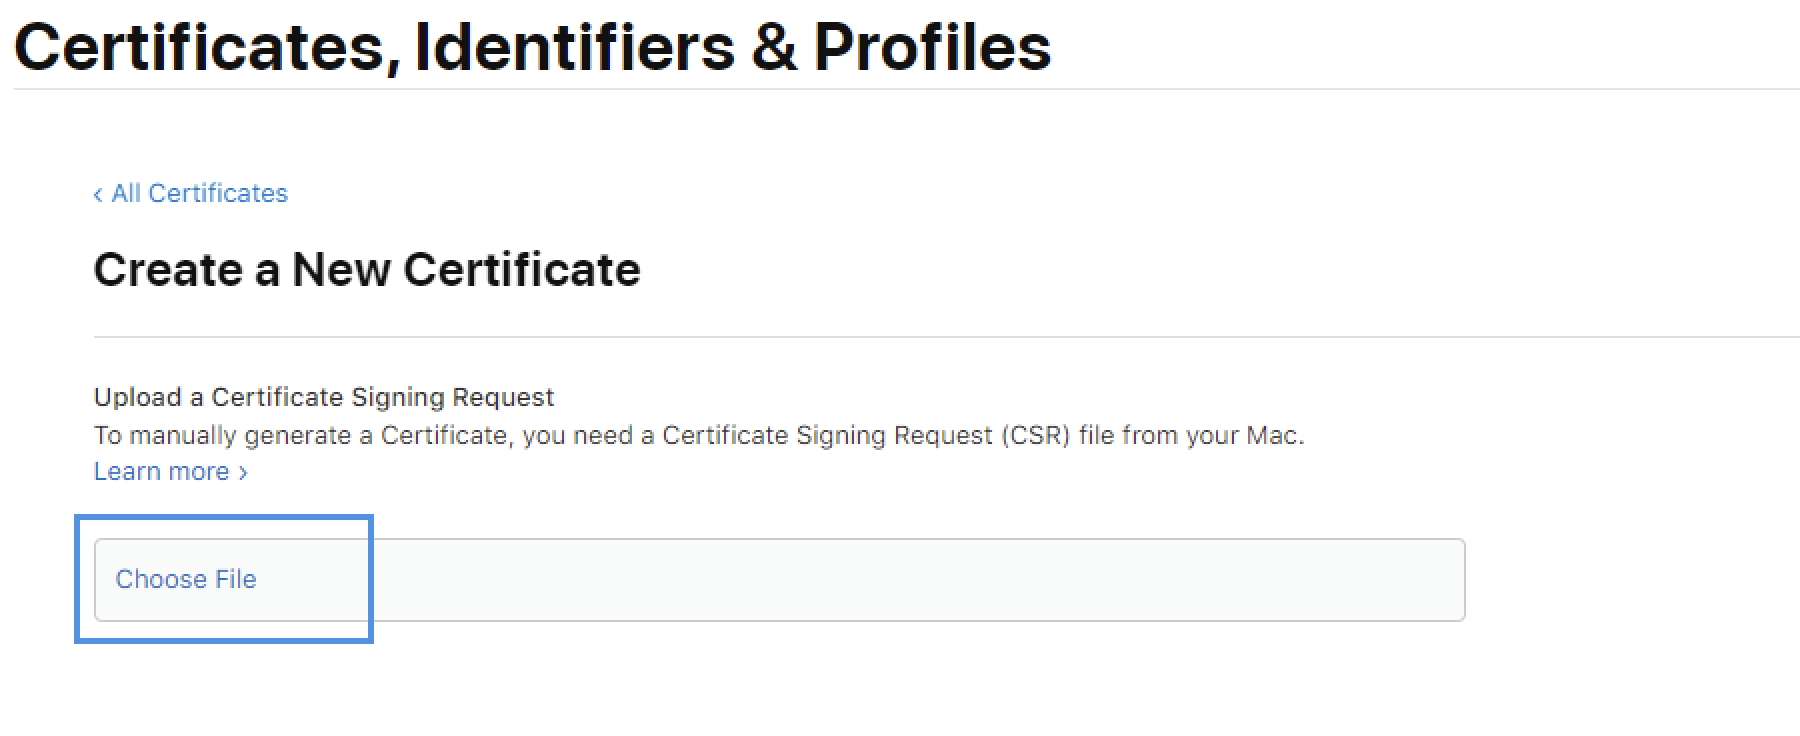This screenshot has width=1800, height=736.
Task: Click the word Certificates in the page title
Action: (x=200, y=47)
